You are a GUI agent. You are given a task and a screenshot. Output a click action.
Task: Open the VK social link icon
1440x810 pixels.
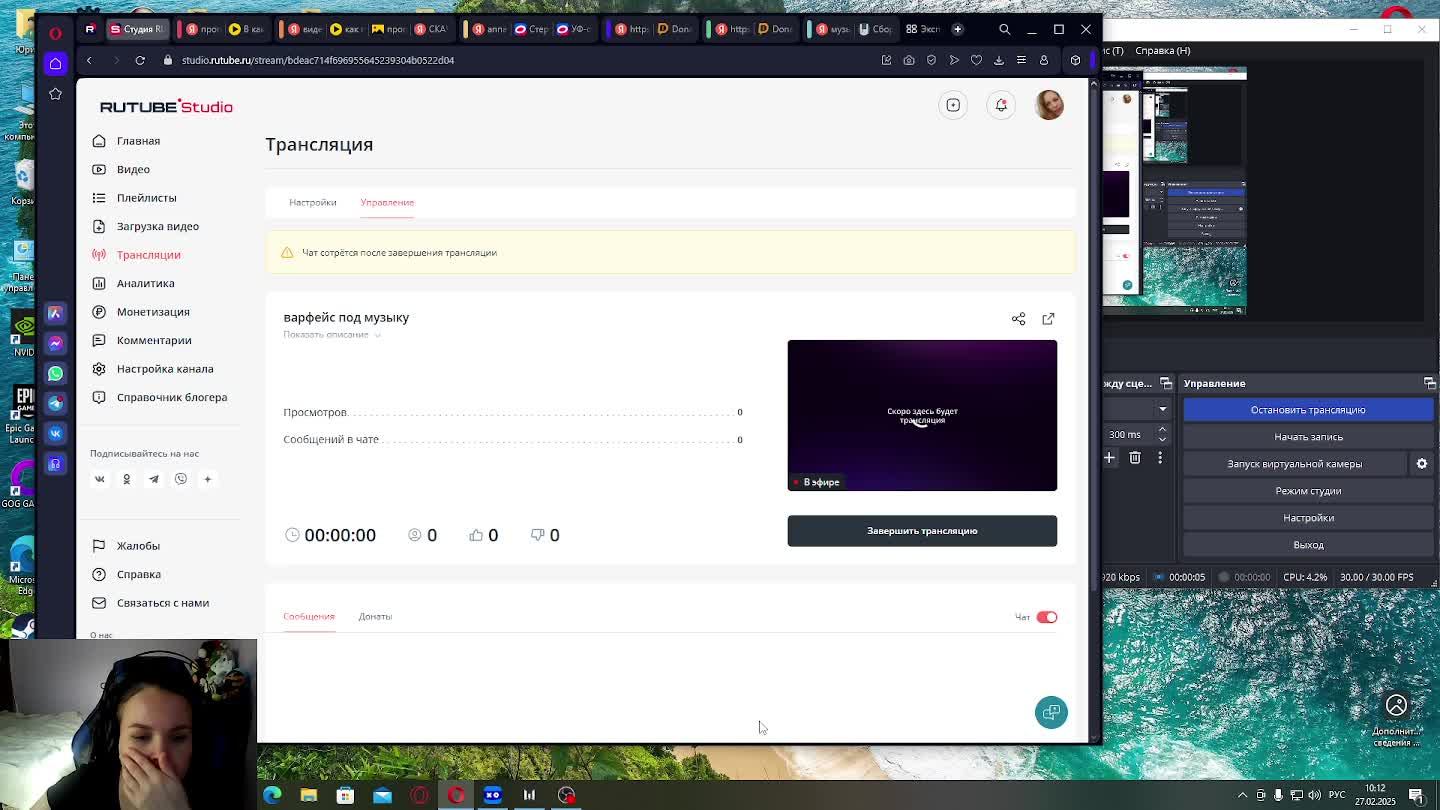[x=99, y=479]
